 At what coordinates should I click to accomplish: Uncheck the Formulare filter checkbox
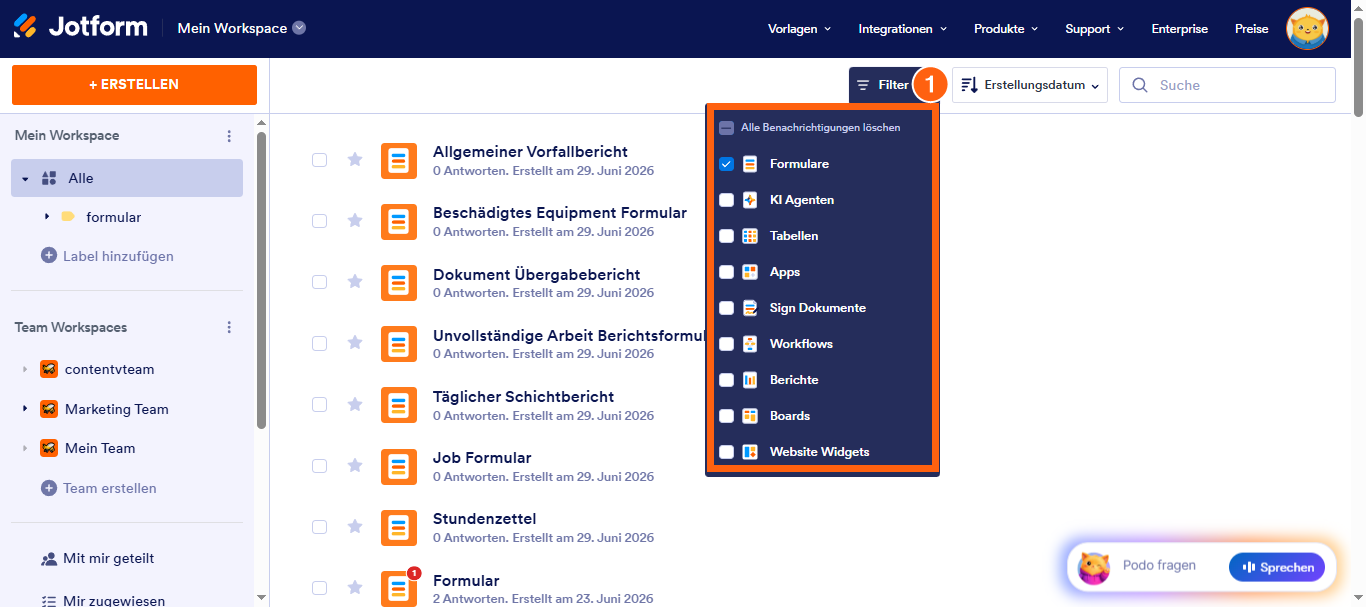pyautogui.click(x=727, y=164)
